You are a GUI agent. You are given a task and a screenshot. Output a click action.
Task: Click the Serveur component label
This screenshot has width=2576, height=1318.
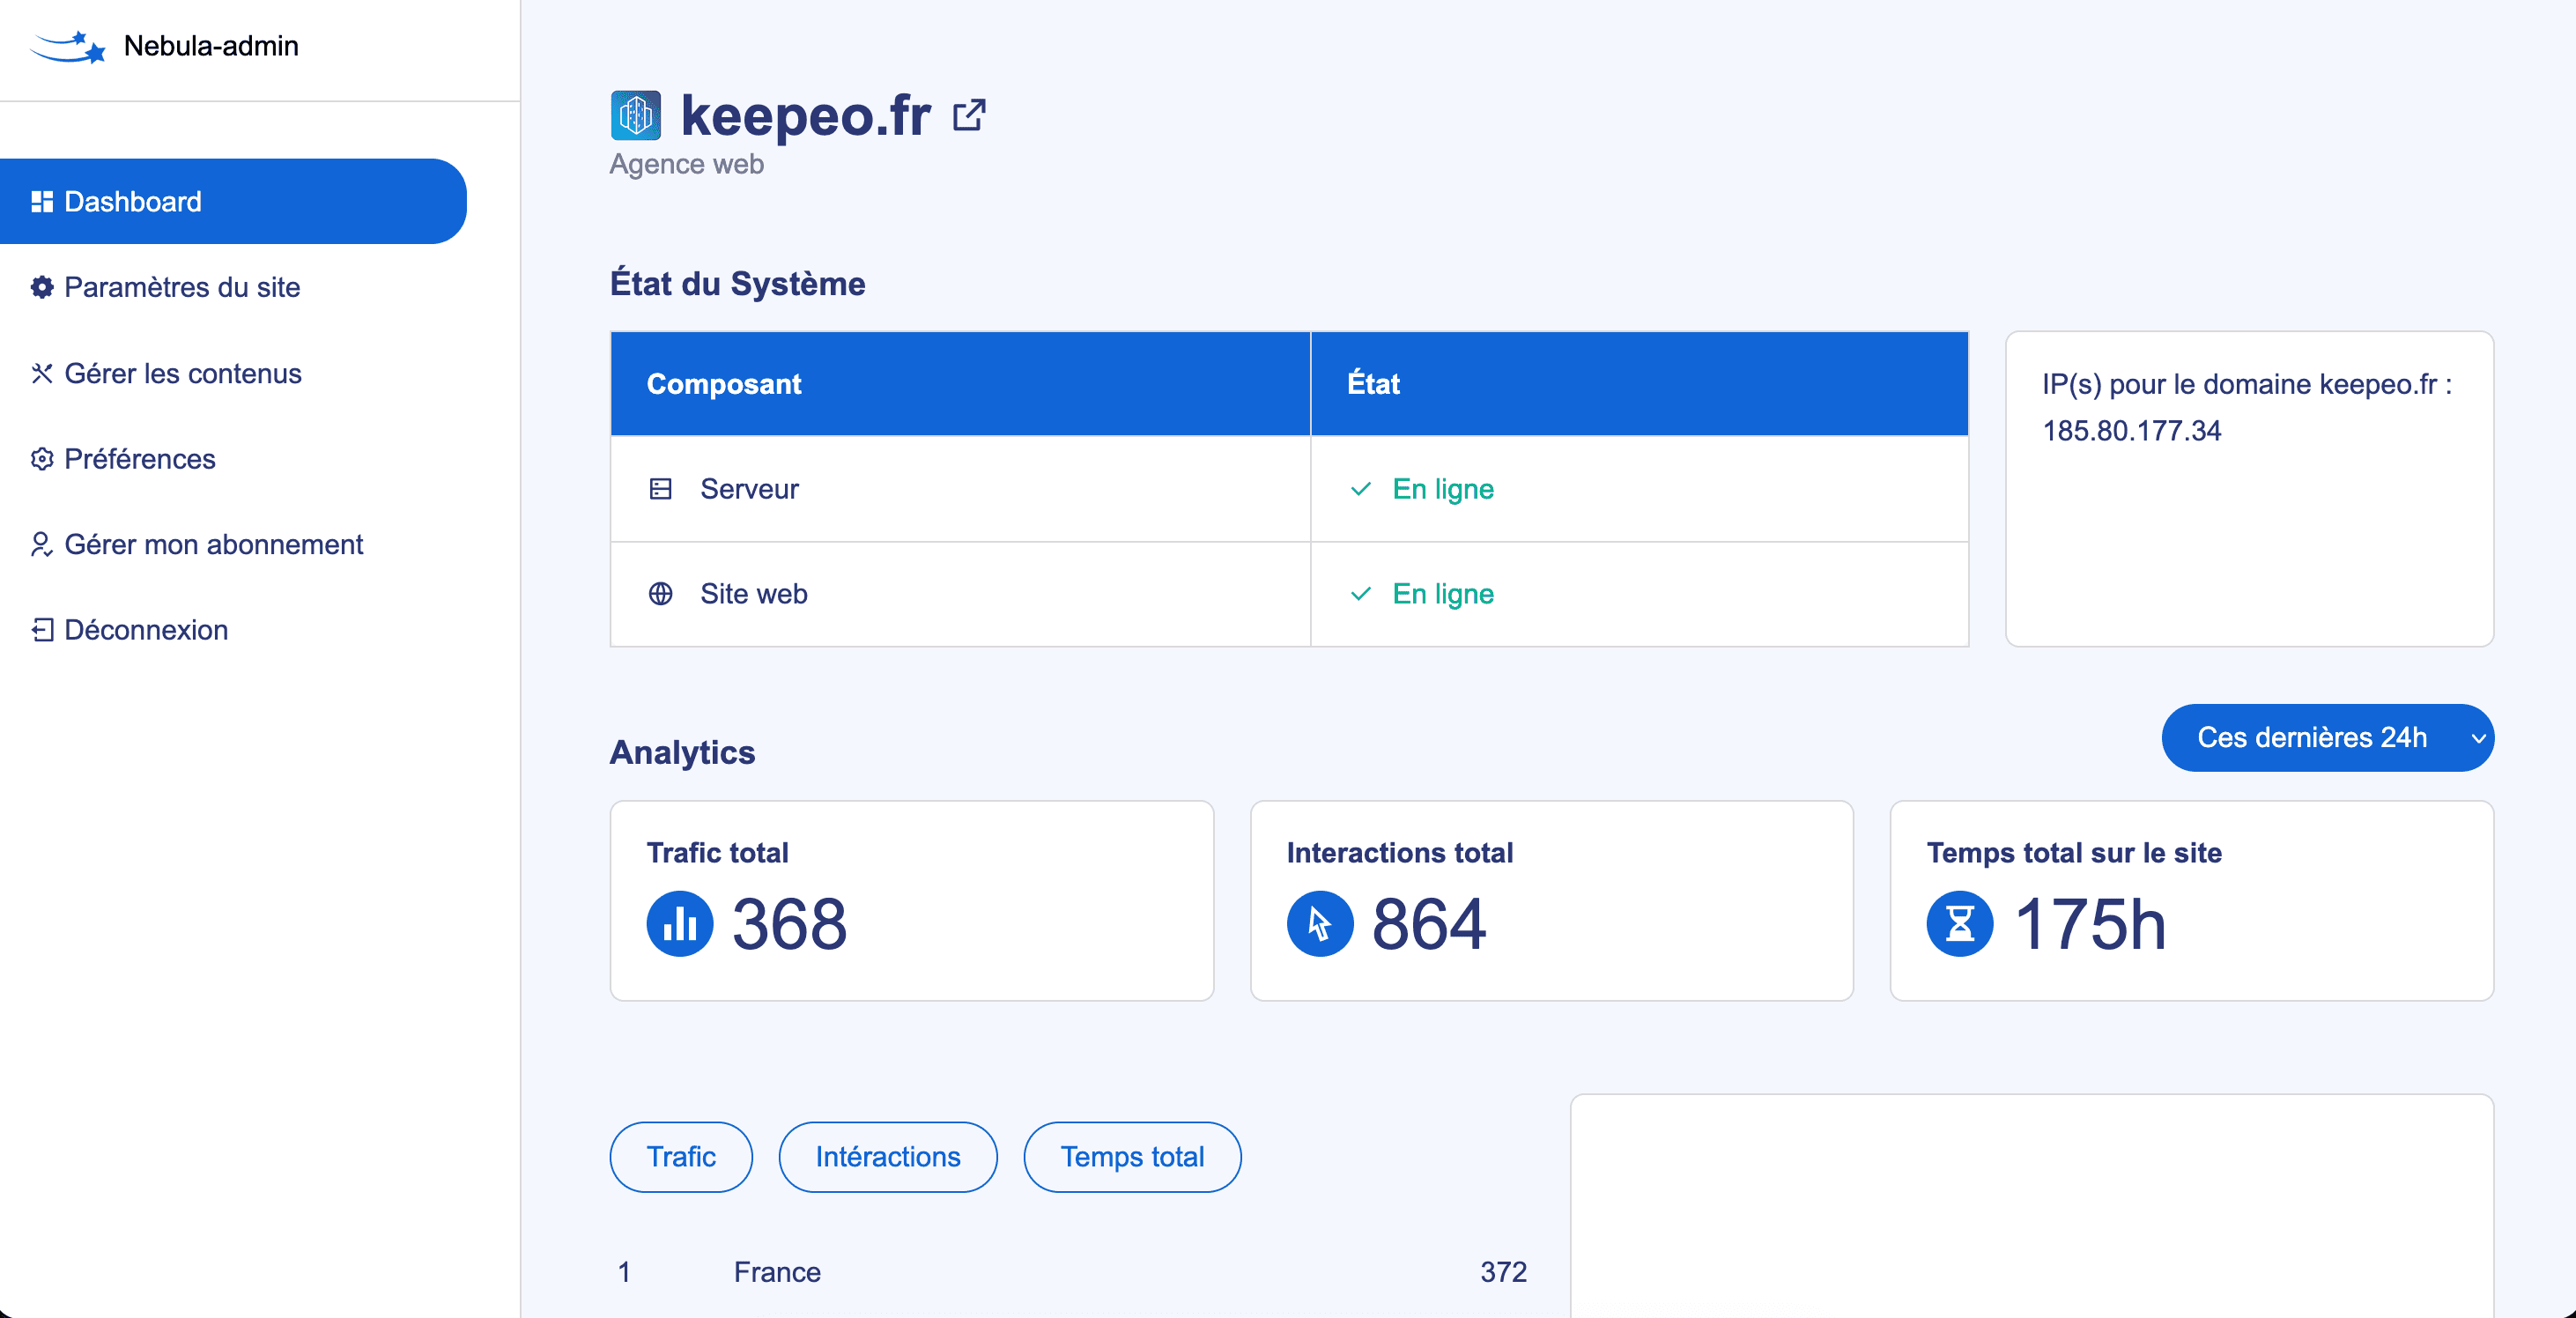(749, 489)
